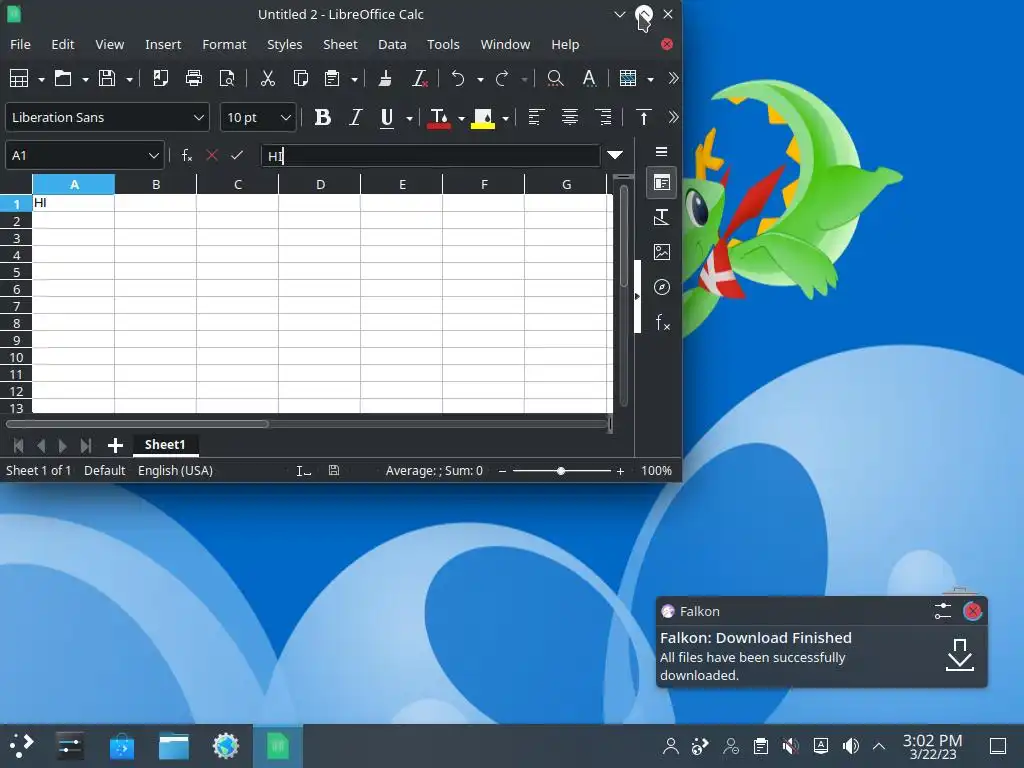Click the Copy icon
The width and height of the screenshot is (1024, 768).
click(x=300, y=78)
